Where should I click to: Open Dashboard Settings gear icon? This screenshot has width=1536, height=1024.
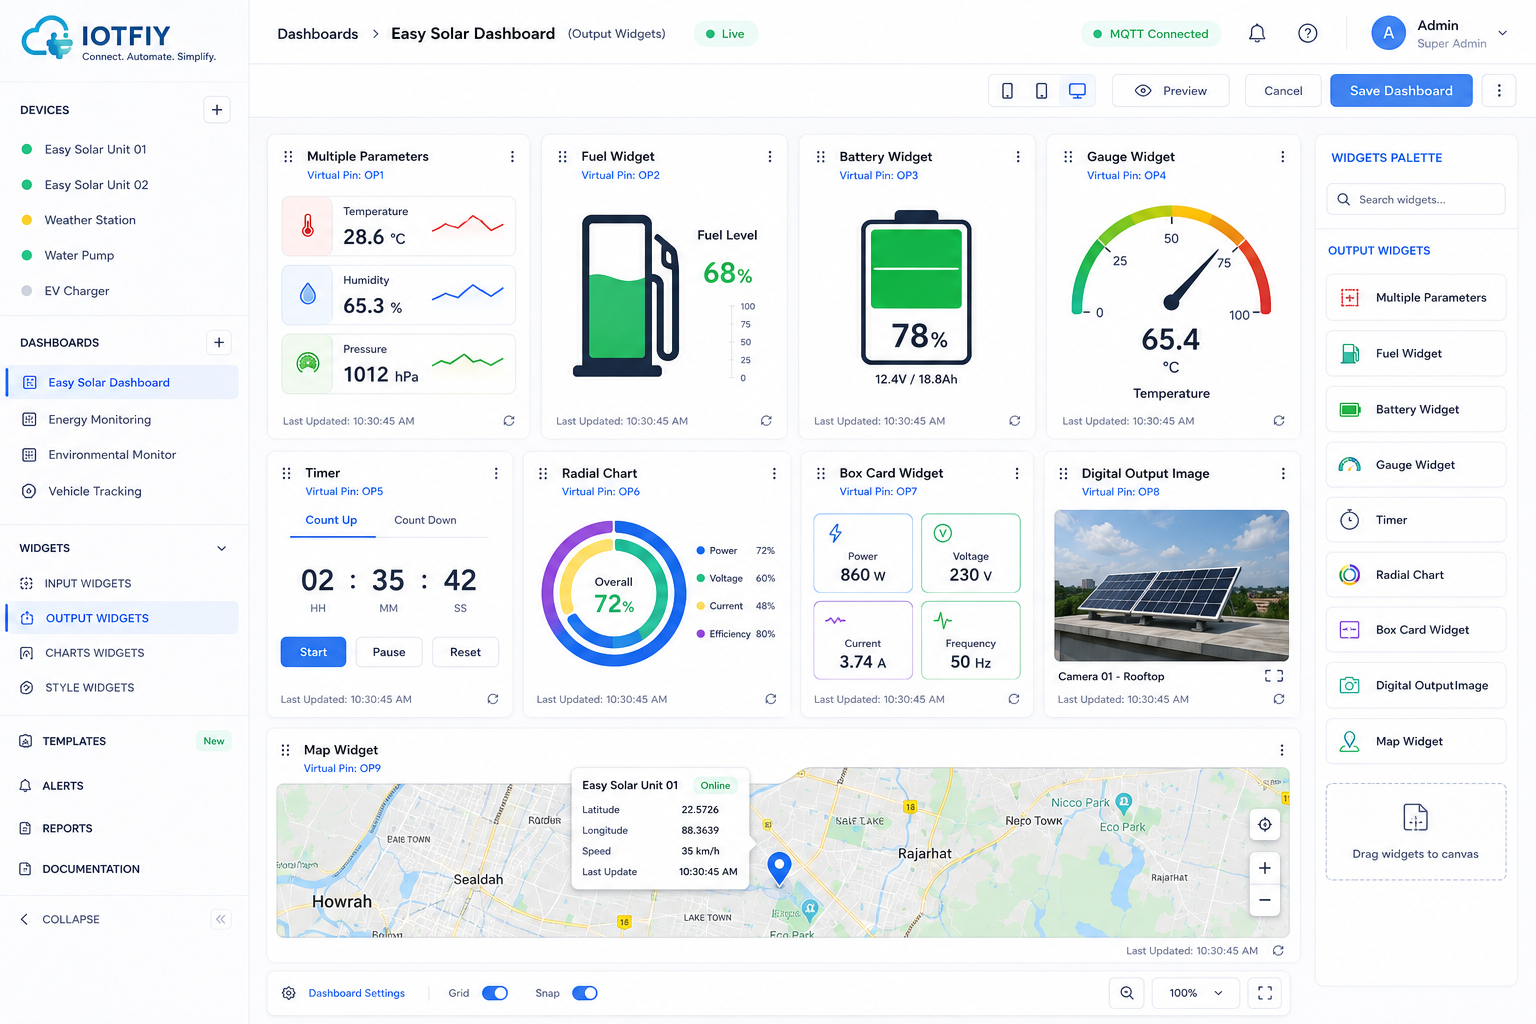pyautogui.click(x=289, y=993)
